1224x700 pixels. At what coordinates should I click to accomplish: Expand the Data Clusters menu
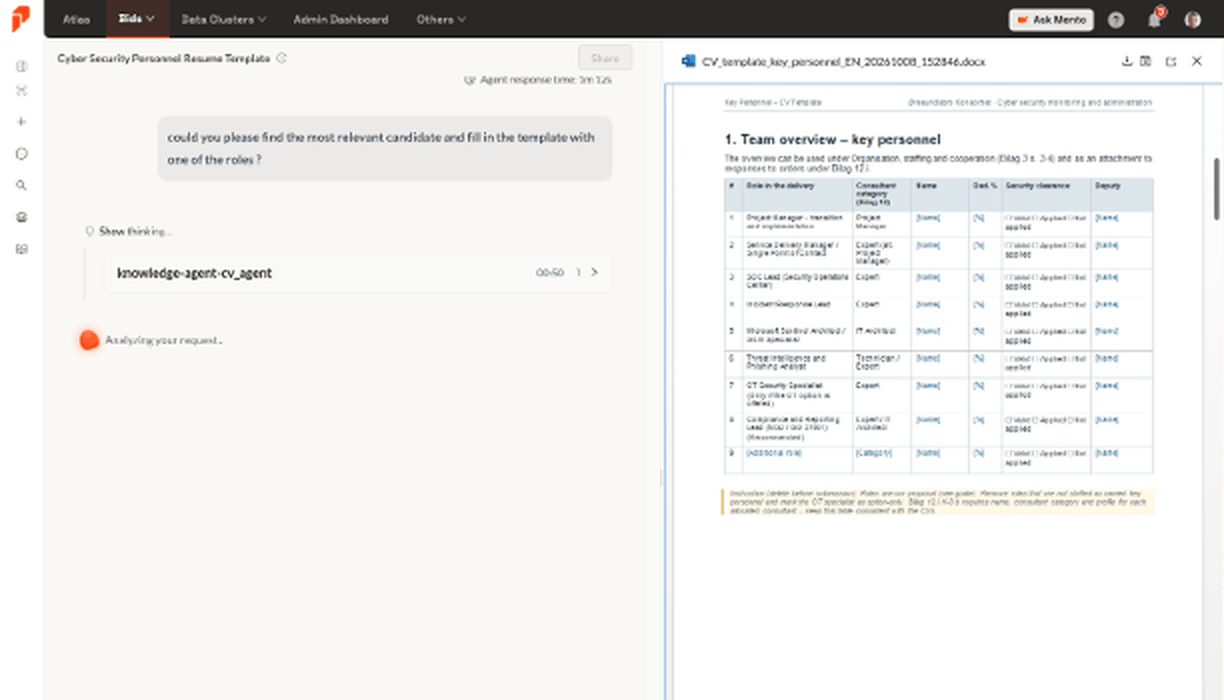click(x=224, y=19)
